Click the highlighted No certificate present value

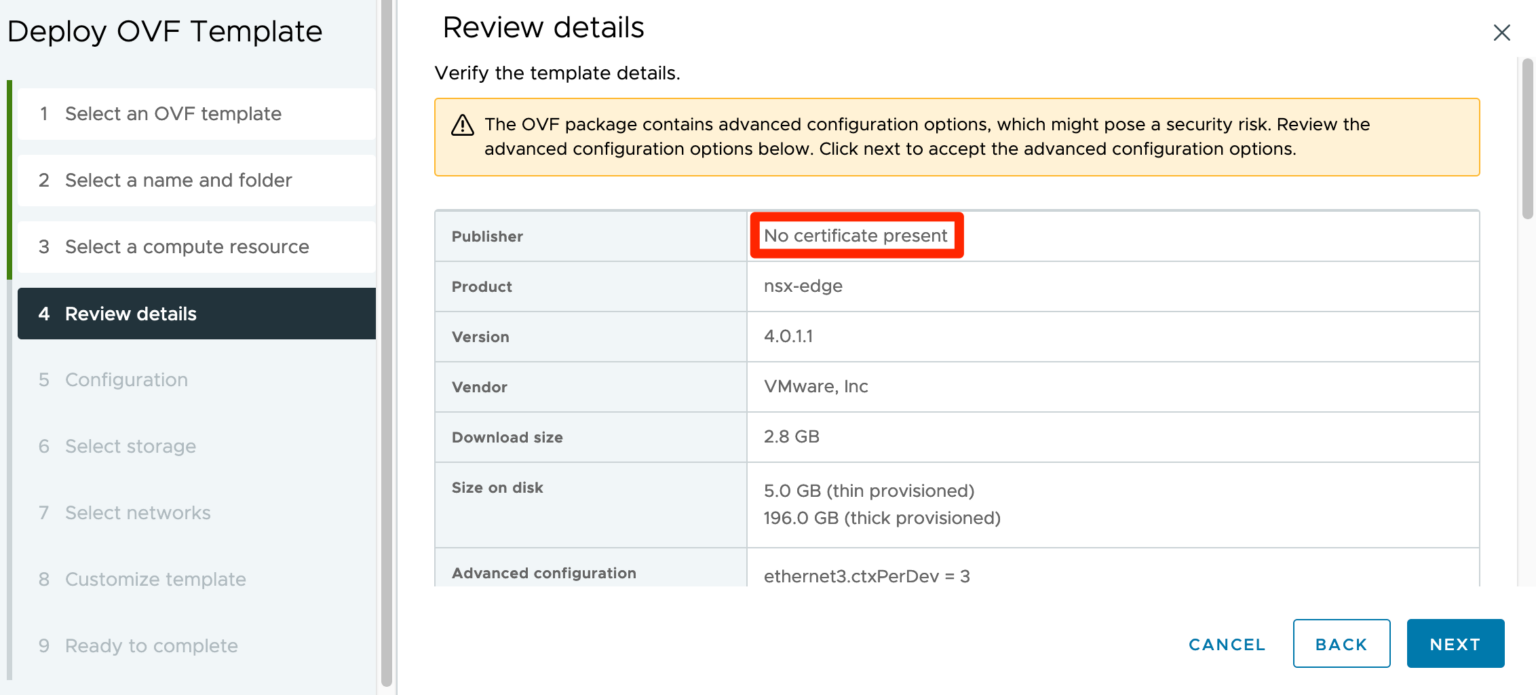tap(856, 235)
